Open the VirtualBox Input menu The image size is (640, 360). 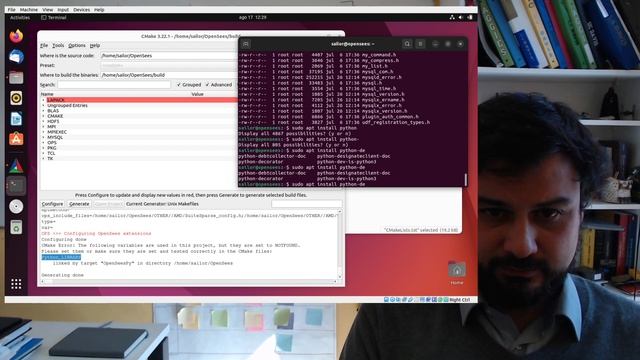tap(63, 9)
